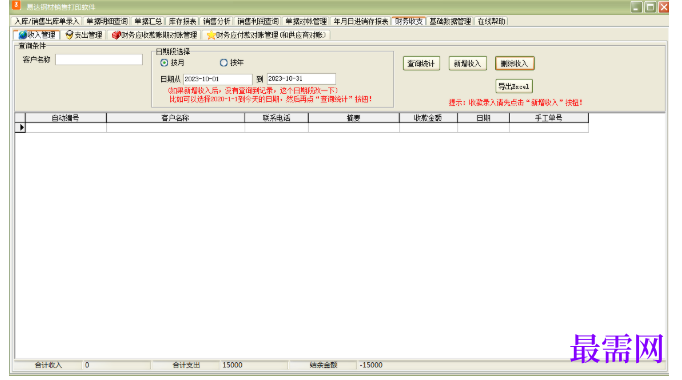Open the 支出管理 tab with shield icon

(84, 35)
